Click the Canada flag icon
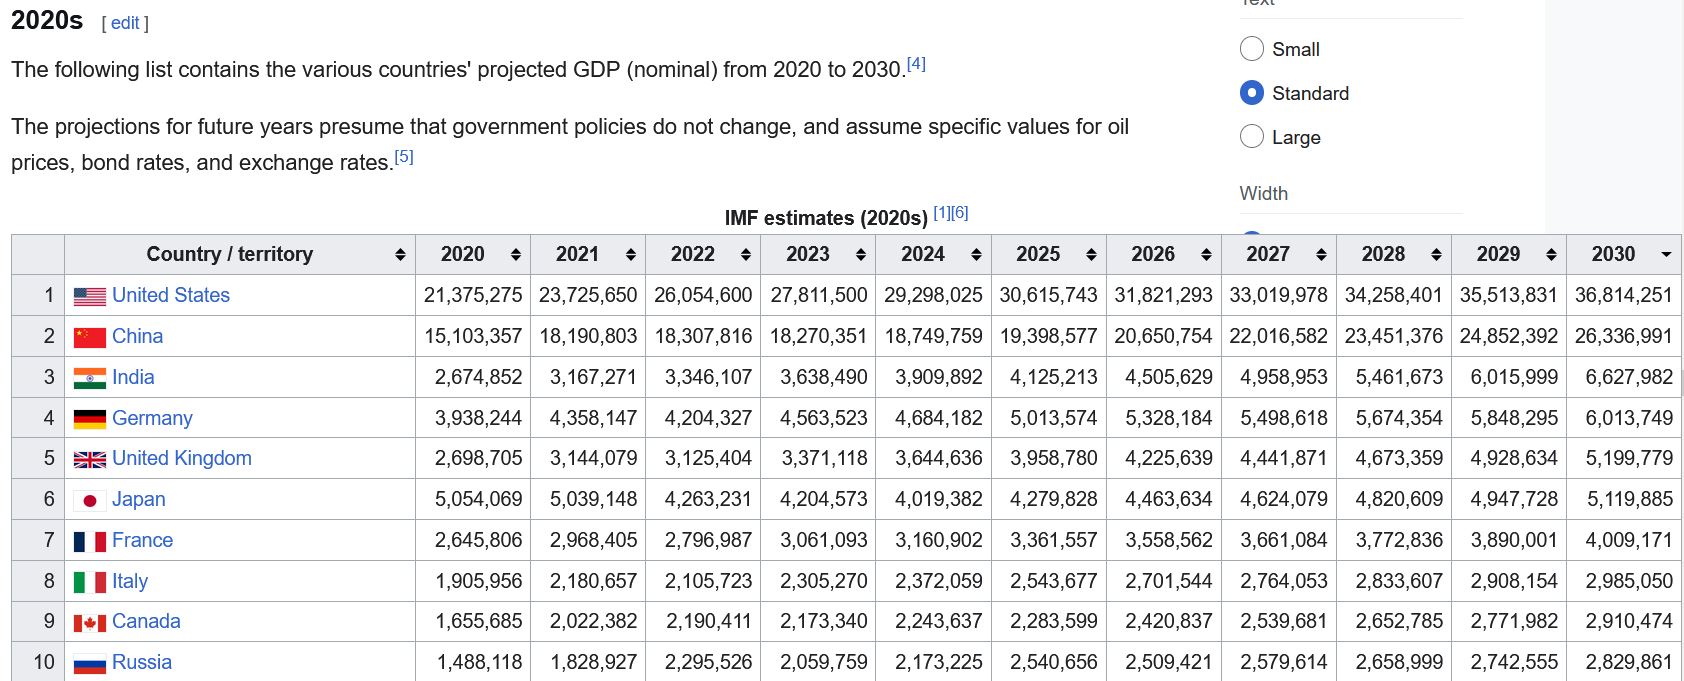1684x681 pixels. [90, 623]
